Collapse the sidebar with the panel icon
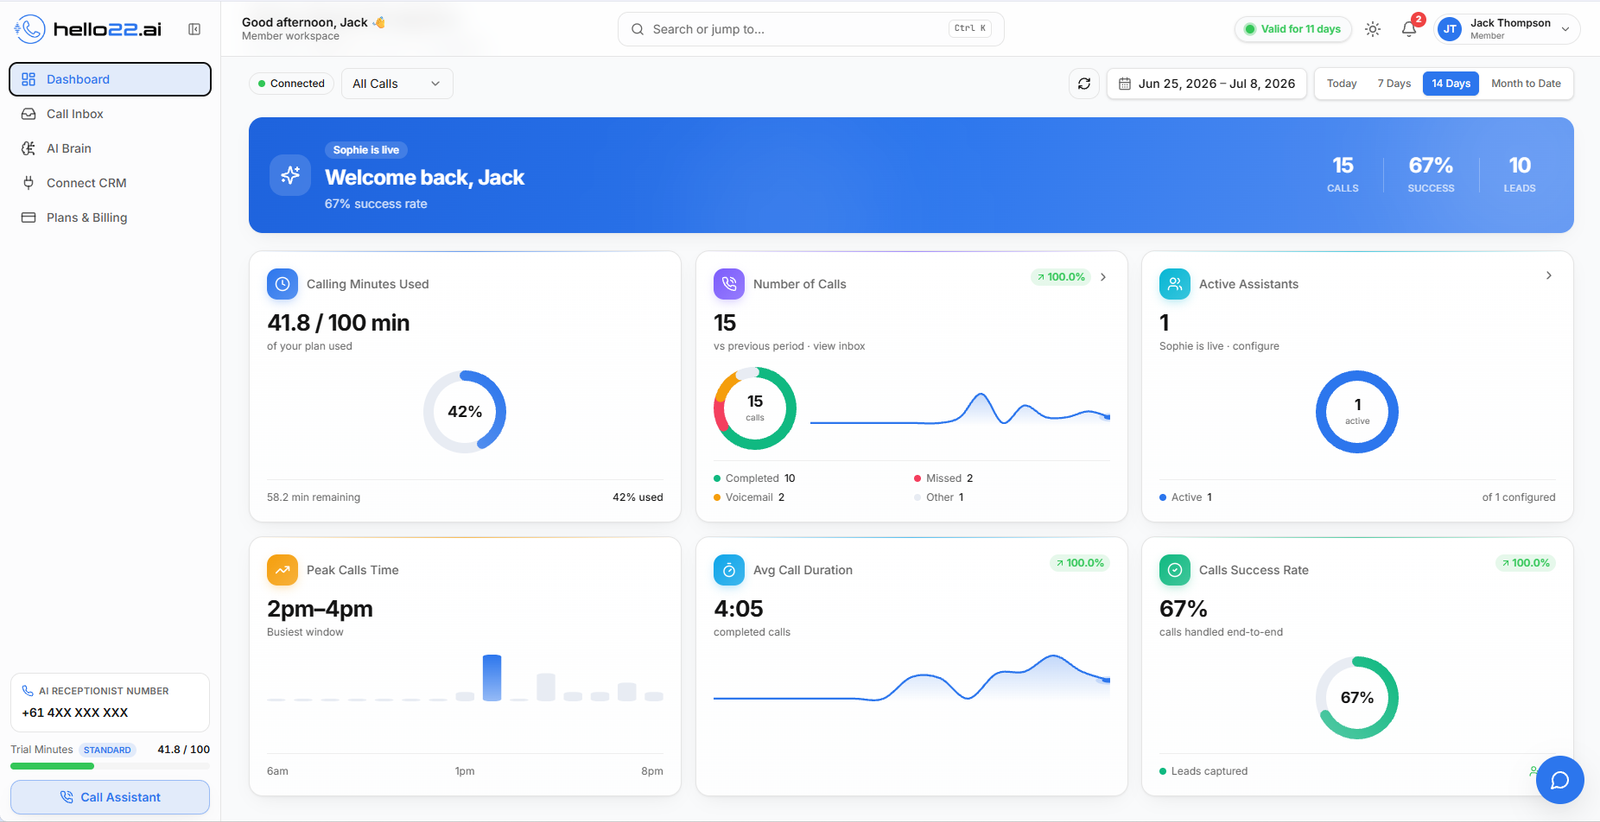Viewport: 1600px width, 822px height. [x=194, y=29]
